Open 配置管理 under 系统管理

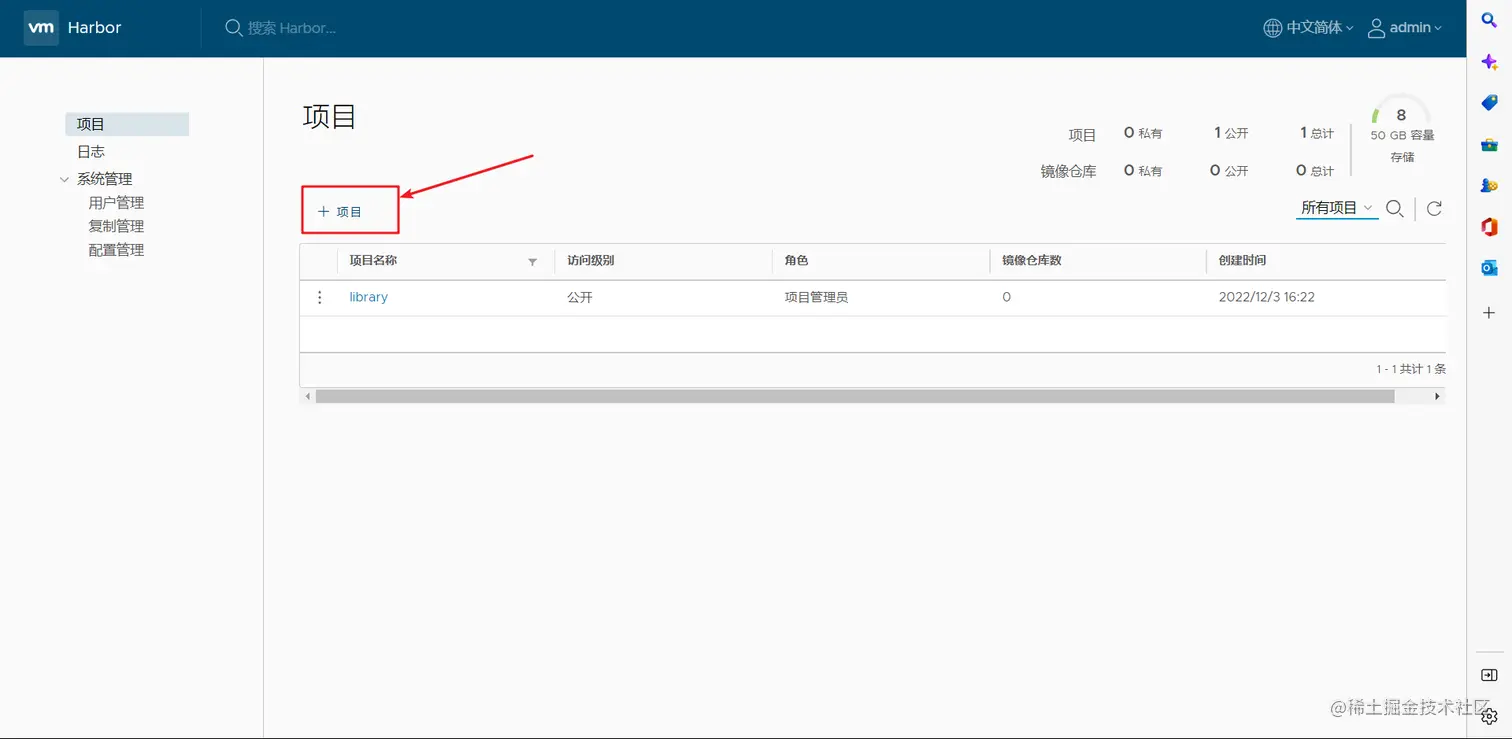116,251
